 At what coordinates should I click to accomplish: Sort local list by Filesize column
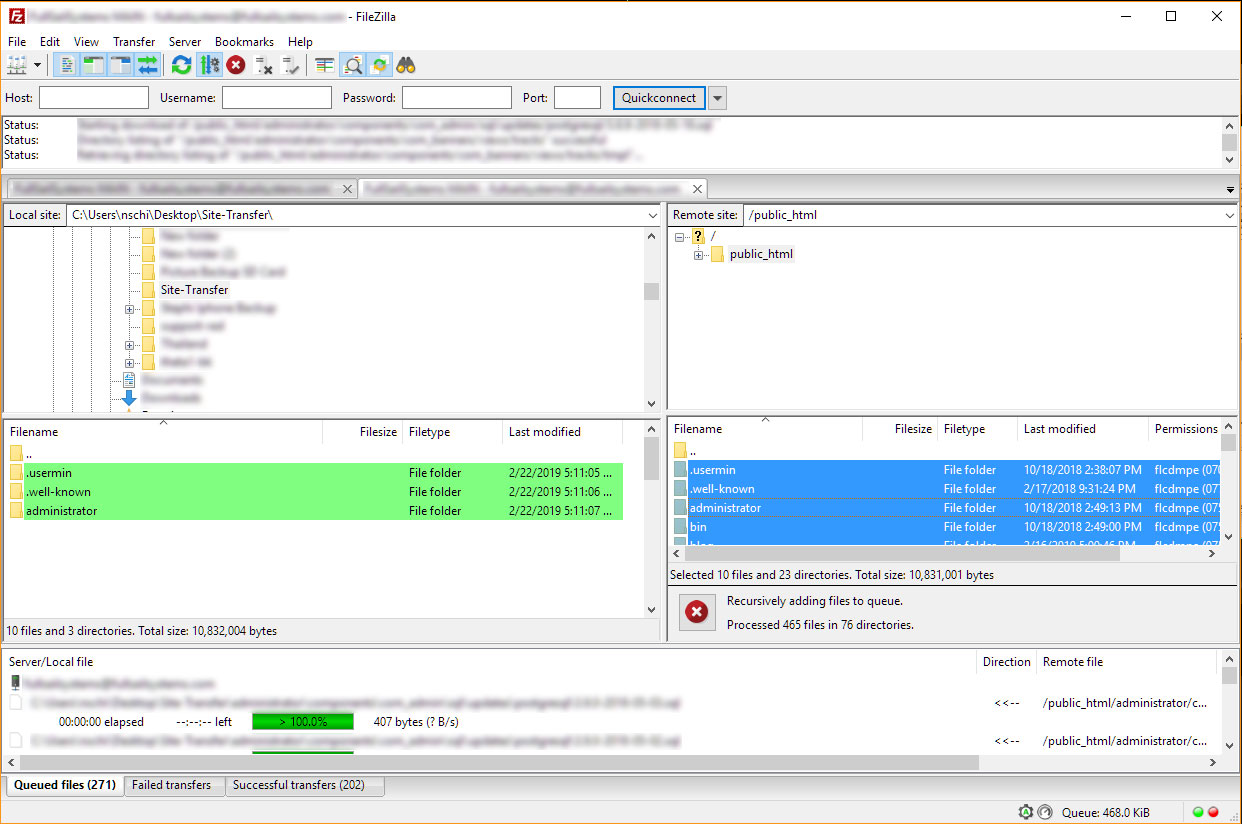(362, 432)
